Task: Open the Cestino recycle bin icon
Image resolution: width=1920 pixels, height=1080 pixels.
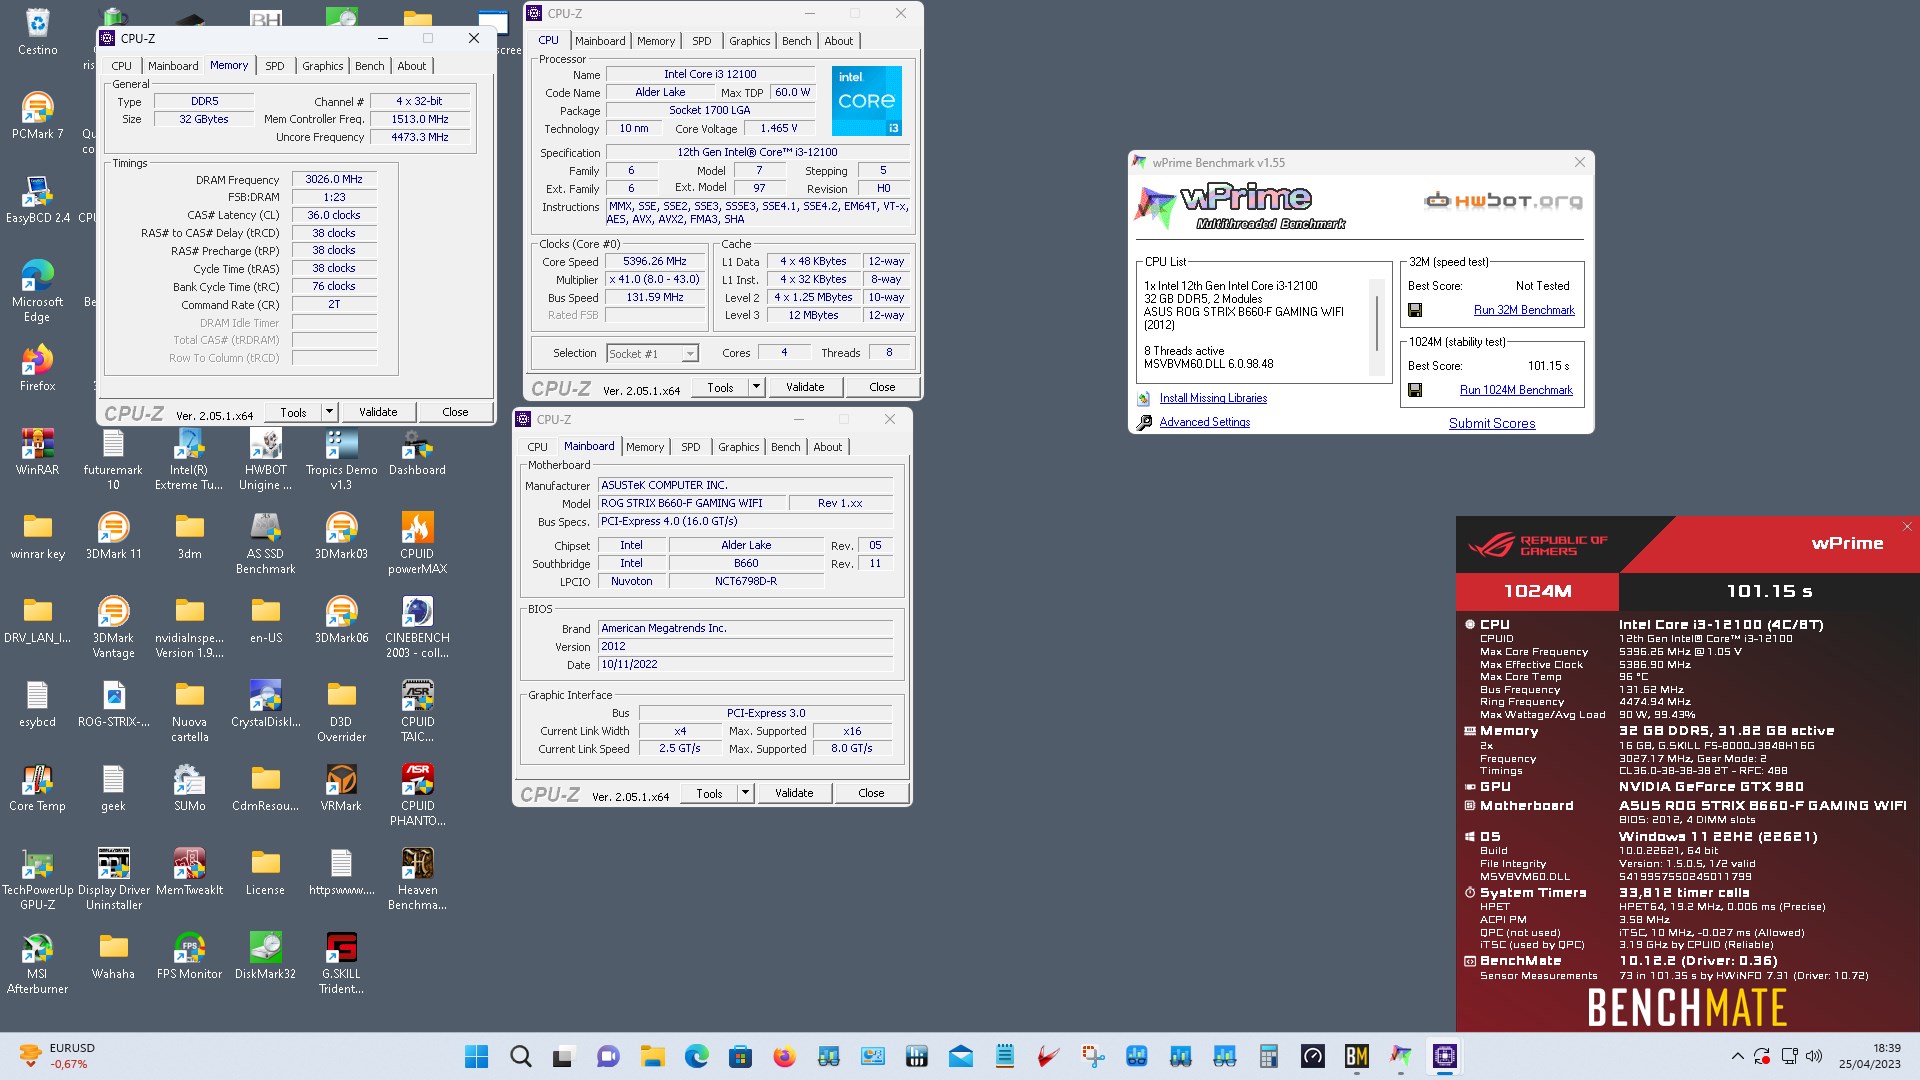Action: [x=37, y=31]
